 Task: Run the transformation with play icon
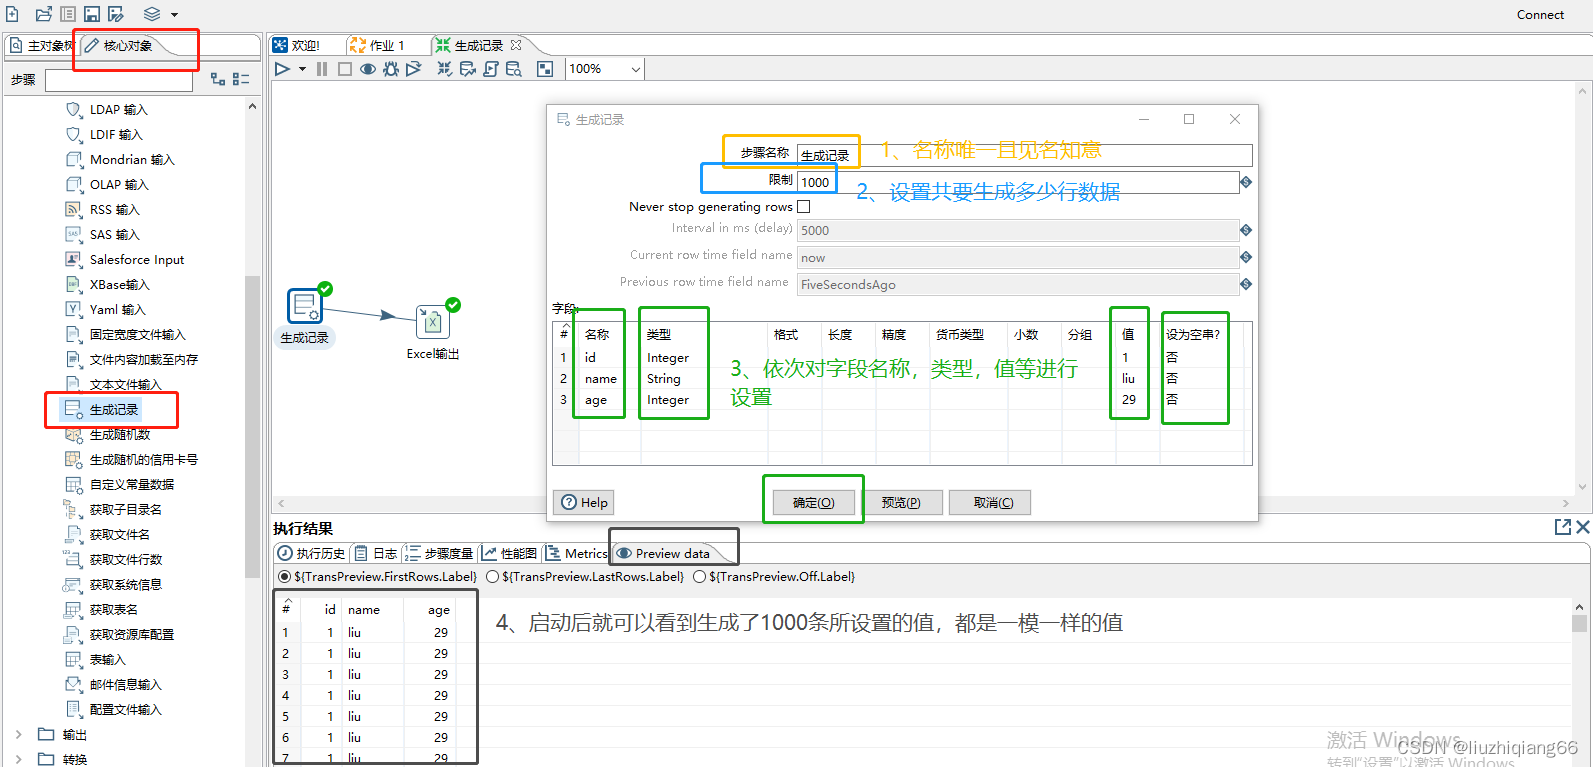click(x=282, y=69)
